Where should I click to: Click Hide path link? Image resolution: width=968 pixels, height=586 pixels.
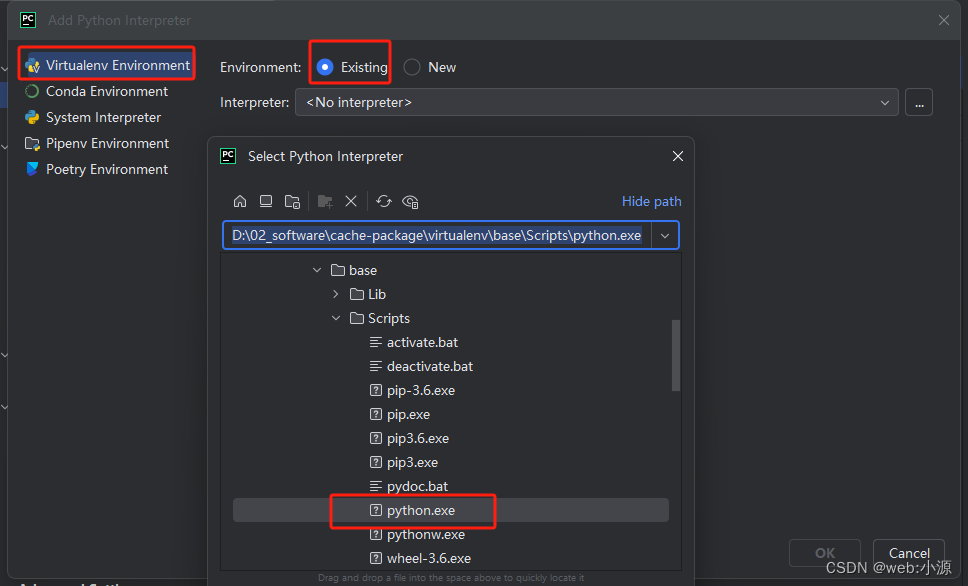click(x=651, y=201)
